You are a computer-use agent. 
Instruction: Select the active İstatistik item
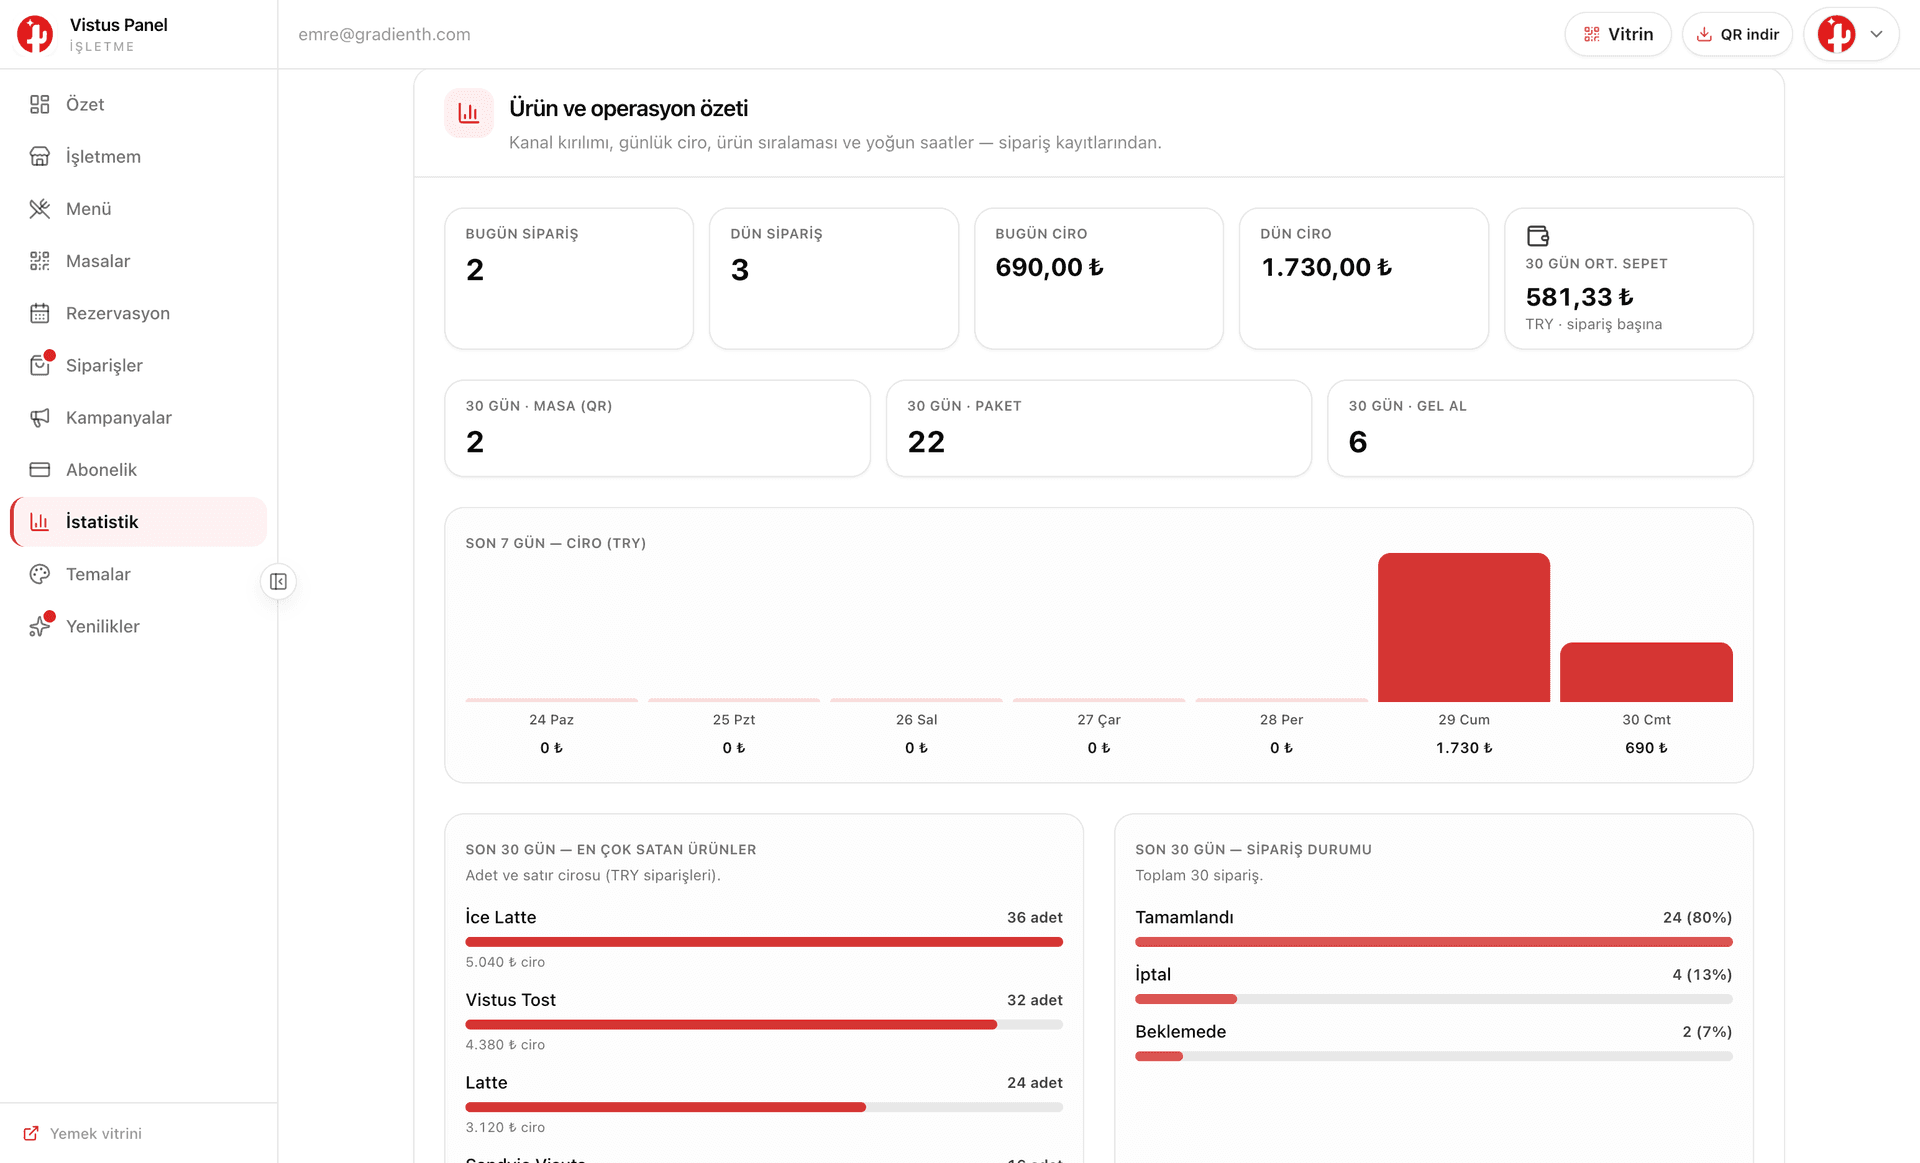point(139,521)
